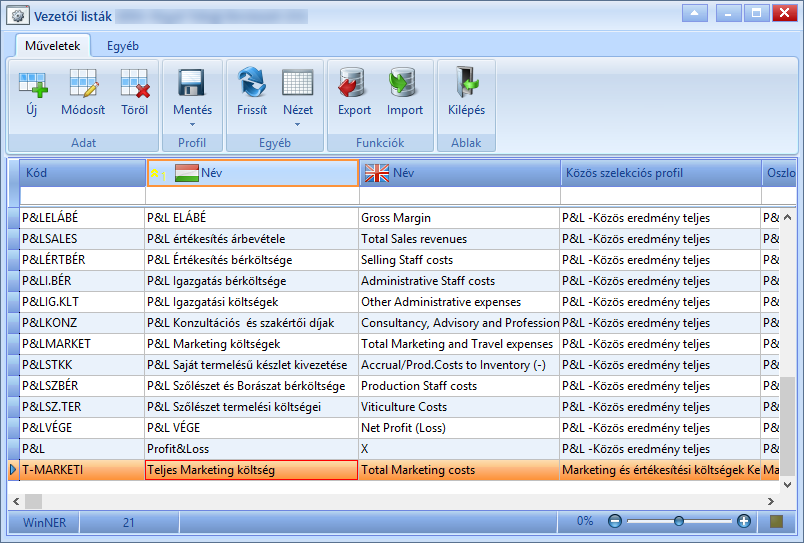Image resolution: width=804 pixels, height=543 pixels.
Task: Click the zoom-out minus button
Action: (615, 521)
